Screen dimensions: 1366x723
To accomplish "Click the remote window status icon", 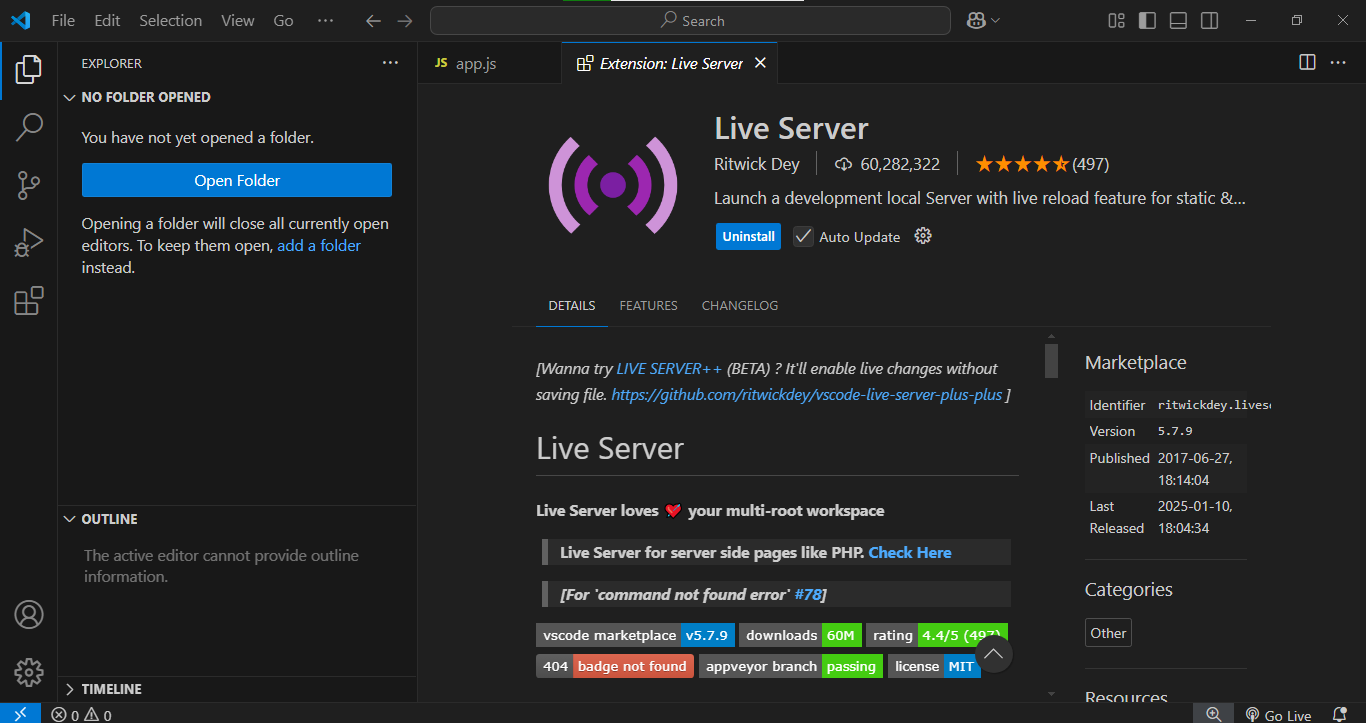I will (x=20, y=714).
